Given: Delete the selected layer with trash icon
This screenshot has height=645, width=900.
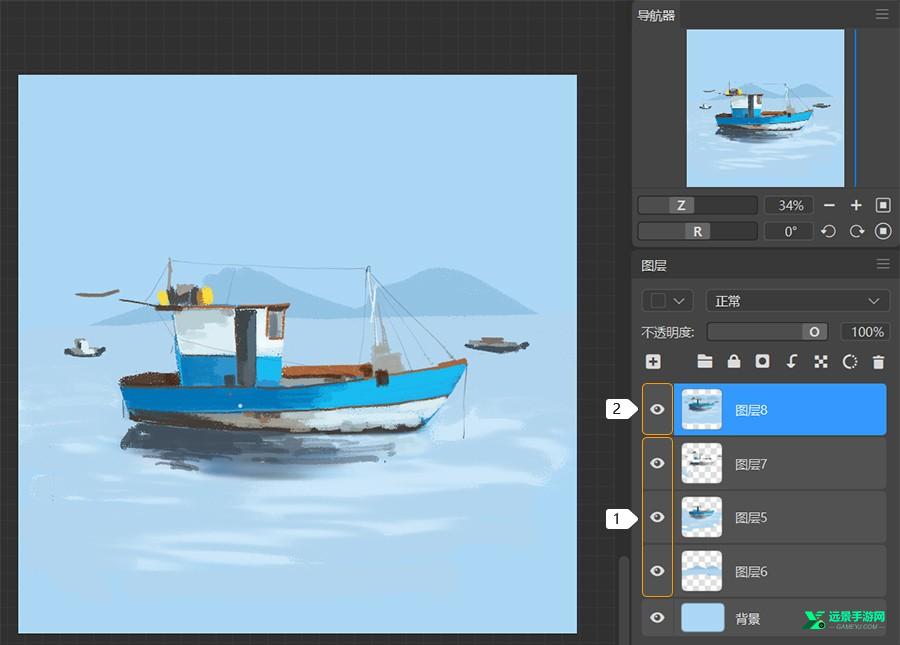Looking at the screenshot, I should coord(878,362).
